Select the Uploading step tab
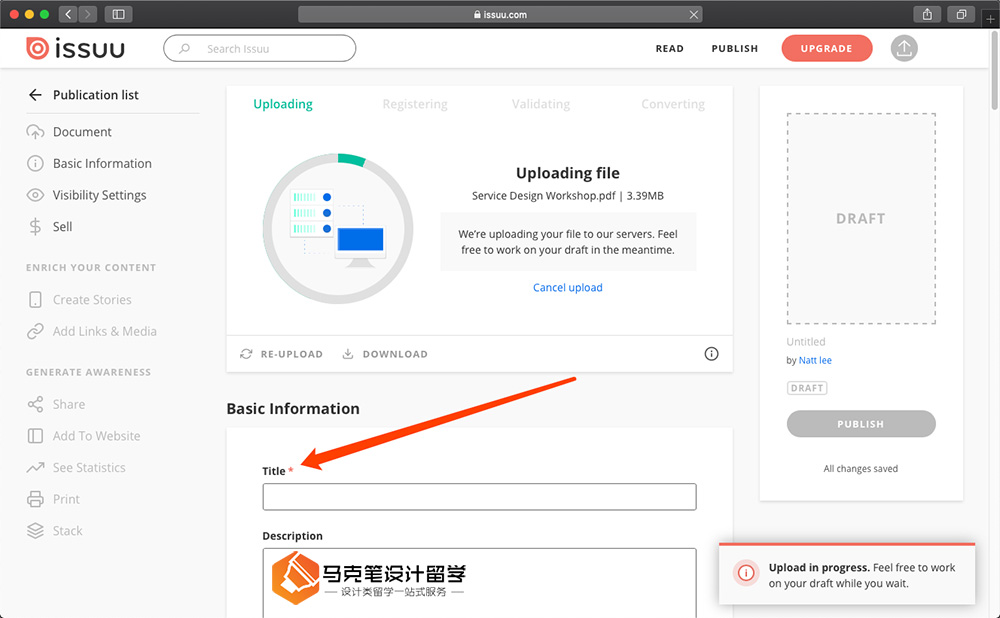Image resolution: width=1000 pixels, height=618 pixels. pyautogui.click(x=283, y=104)
